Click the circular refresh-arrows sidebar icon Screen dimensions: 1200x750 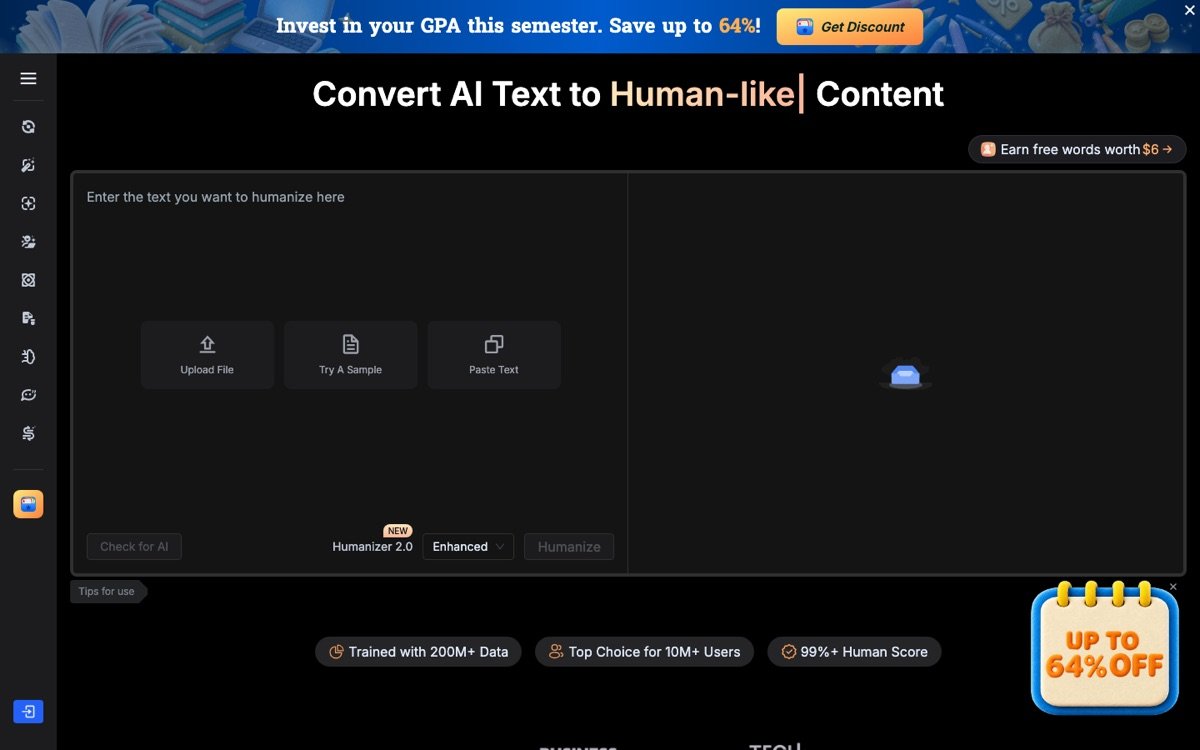(x=28, y=127)
